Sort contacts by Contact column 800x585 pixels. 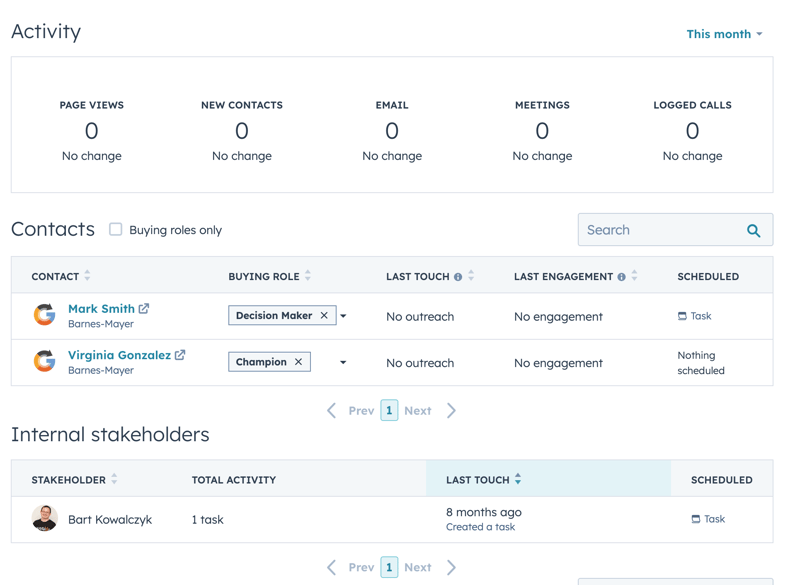click(x=88, y=276)
